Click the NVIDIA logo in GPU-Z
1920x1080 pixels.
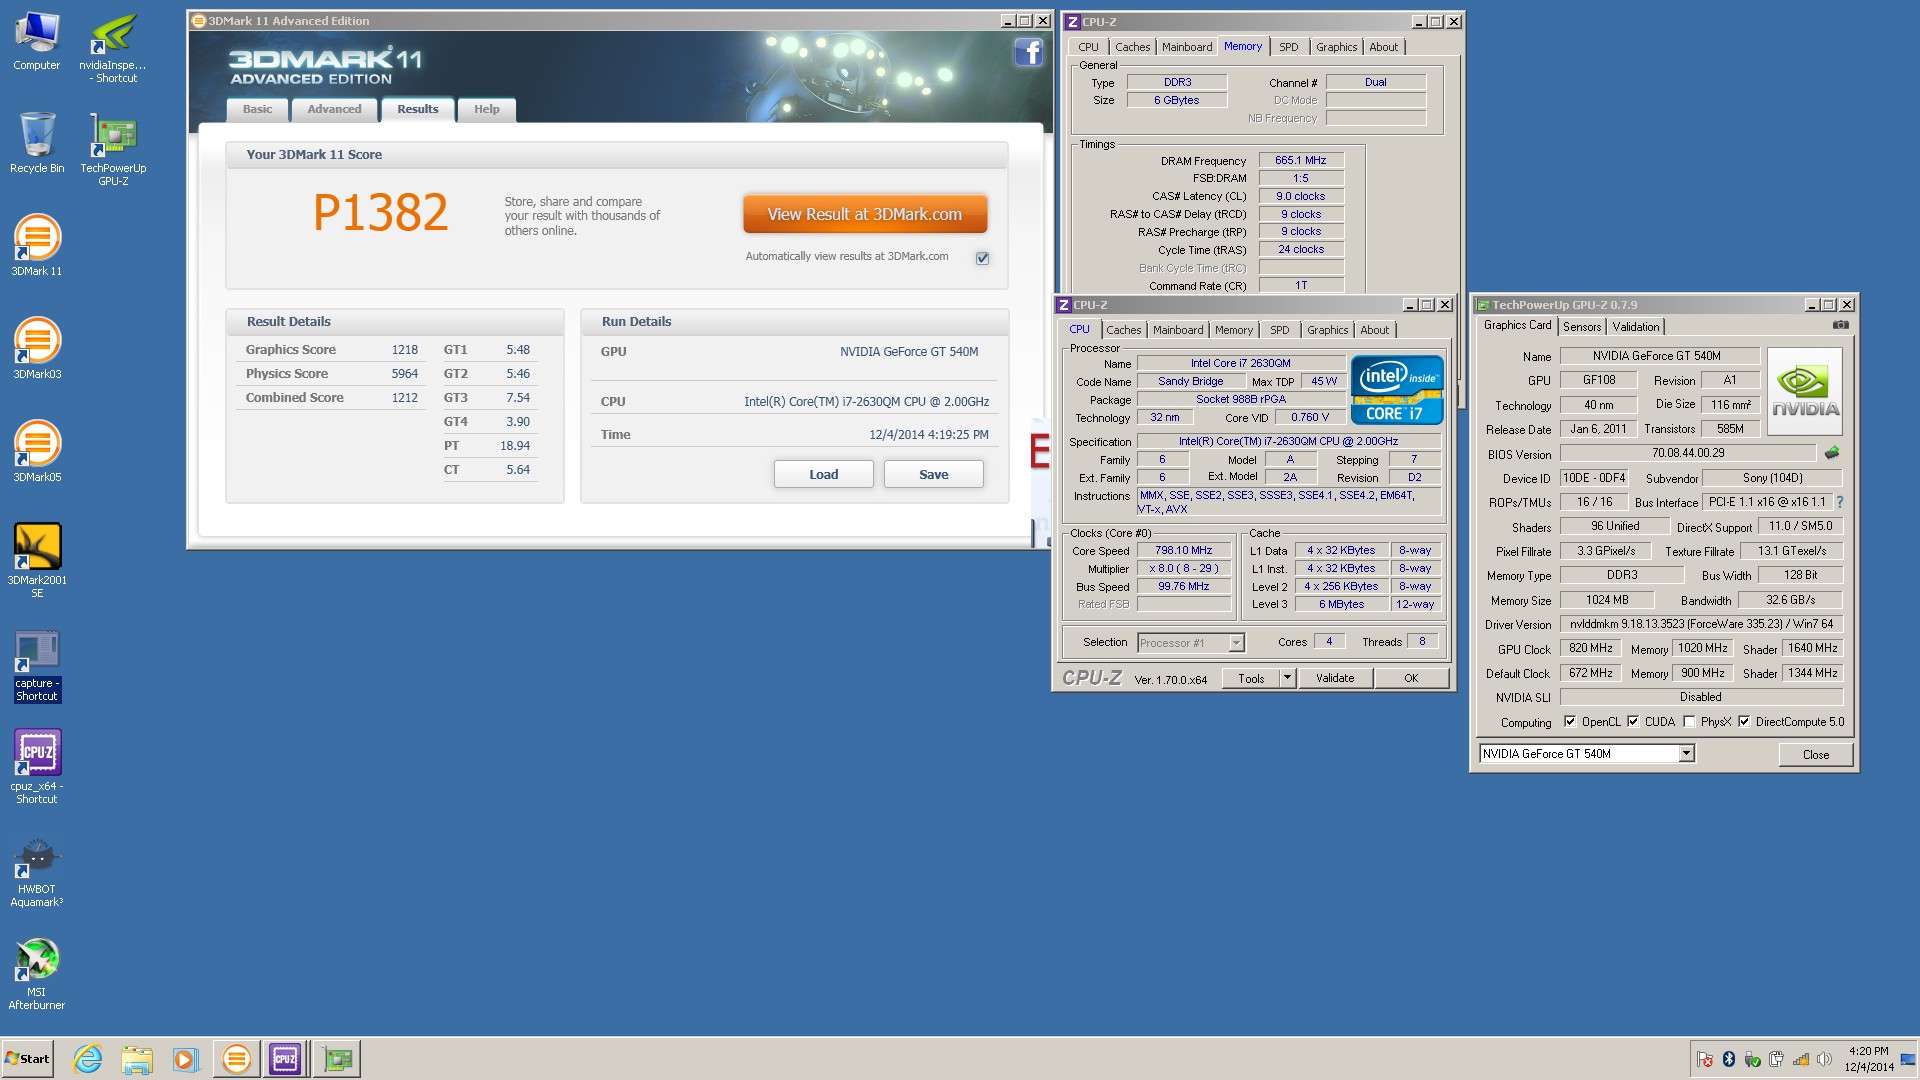[1805, 391]
